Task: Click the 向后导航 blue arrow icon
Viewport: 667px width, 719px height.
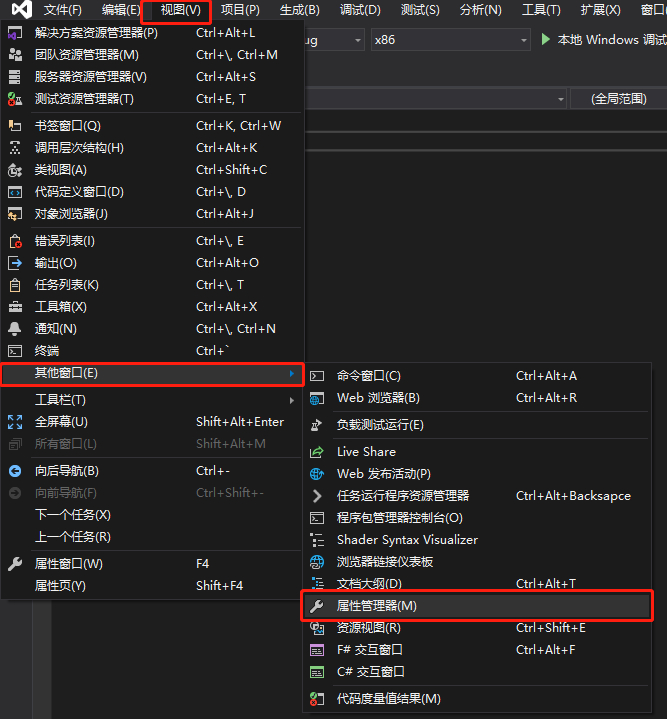Action: click(x=15, y=471)
